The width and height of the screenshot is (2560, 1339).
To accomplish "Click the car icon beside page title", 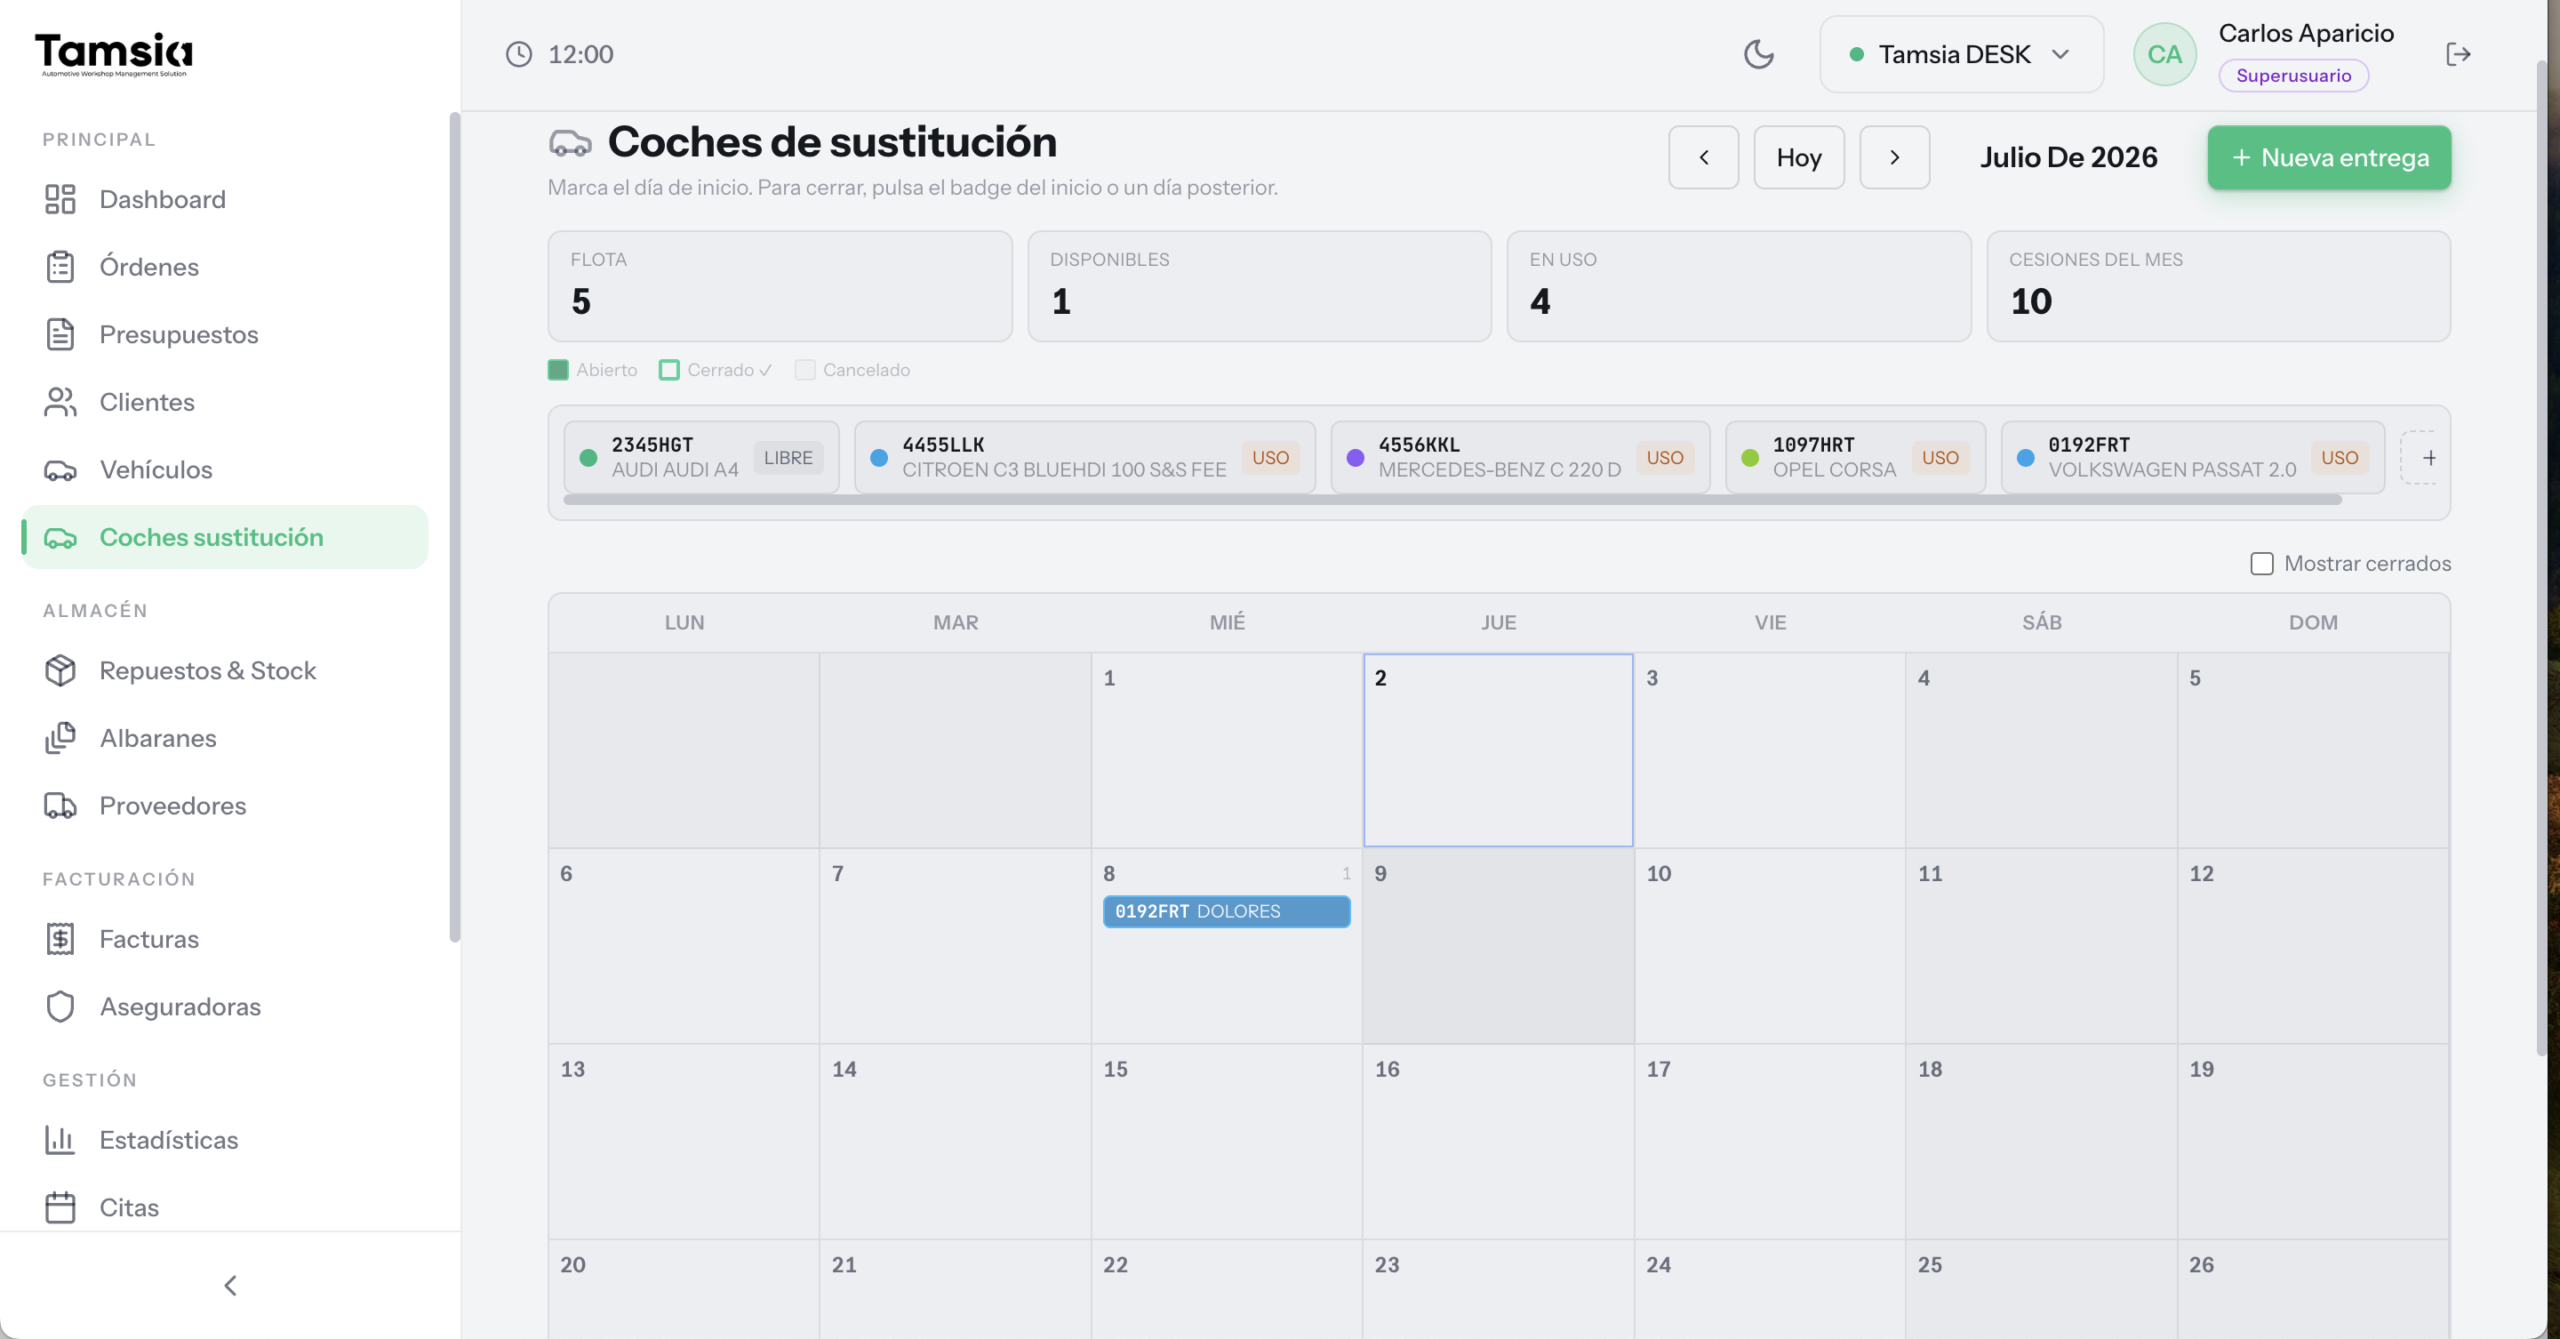I will point(570,143).
